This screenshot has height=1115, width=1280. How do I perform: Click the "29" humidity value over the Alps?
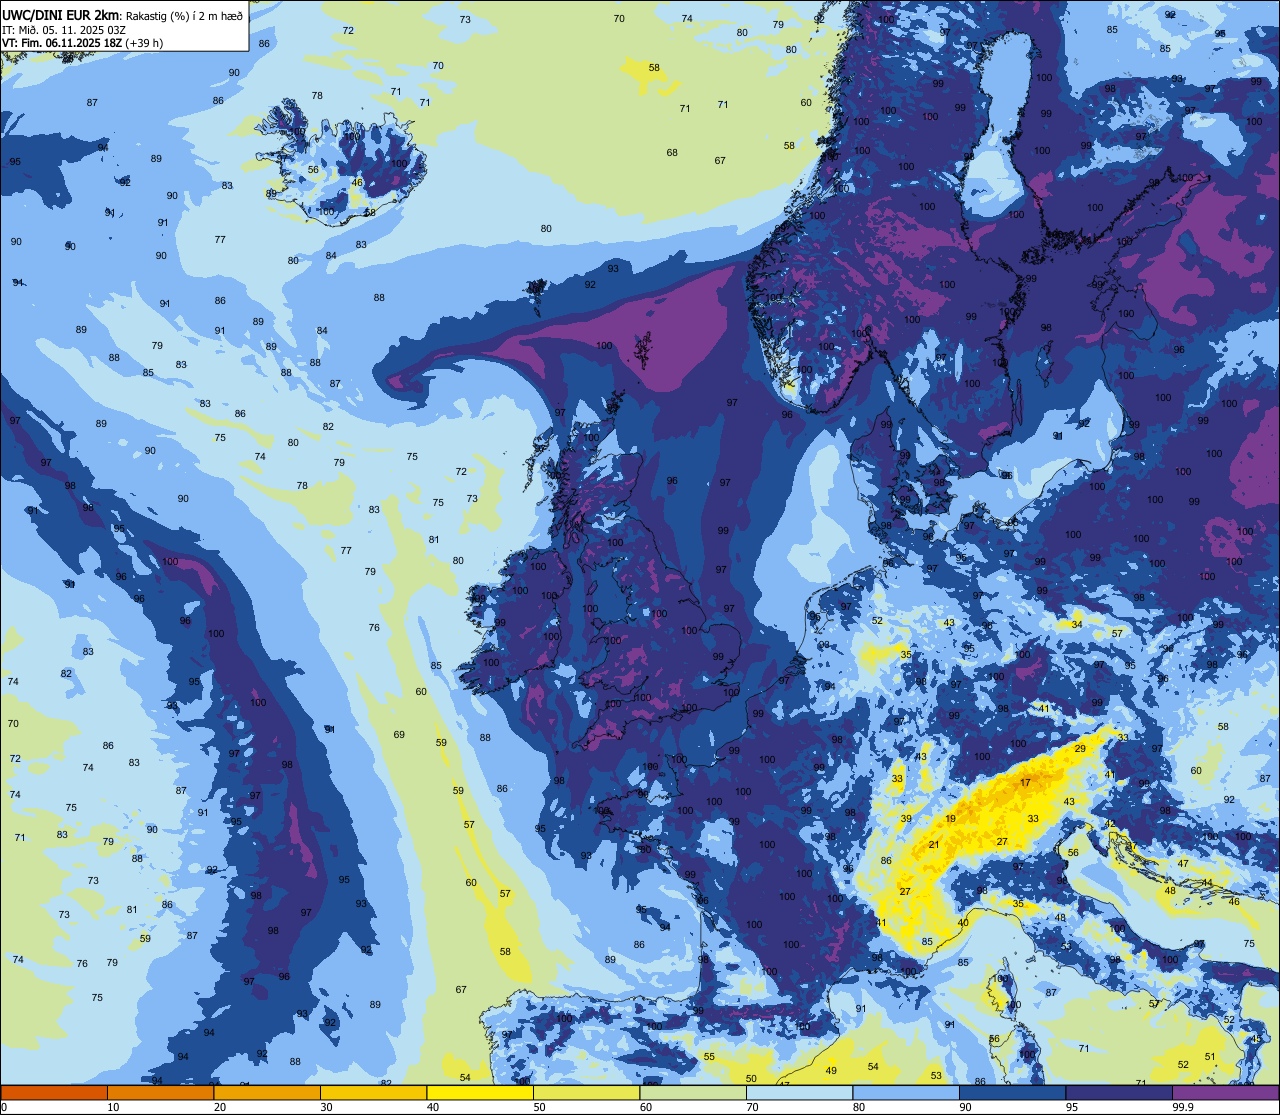pos(1080,749)
